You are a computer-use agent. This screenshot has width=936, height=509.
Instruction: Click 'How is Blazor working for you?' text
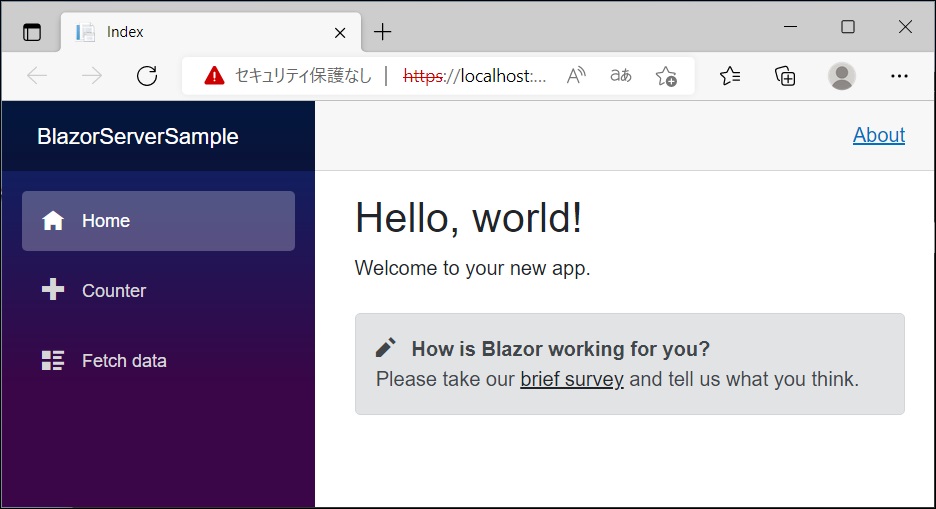click(561, 348)
